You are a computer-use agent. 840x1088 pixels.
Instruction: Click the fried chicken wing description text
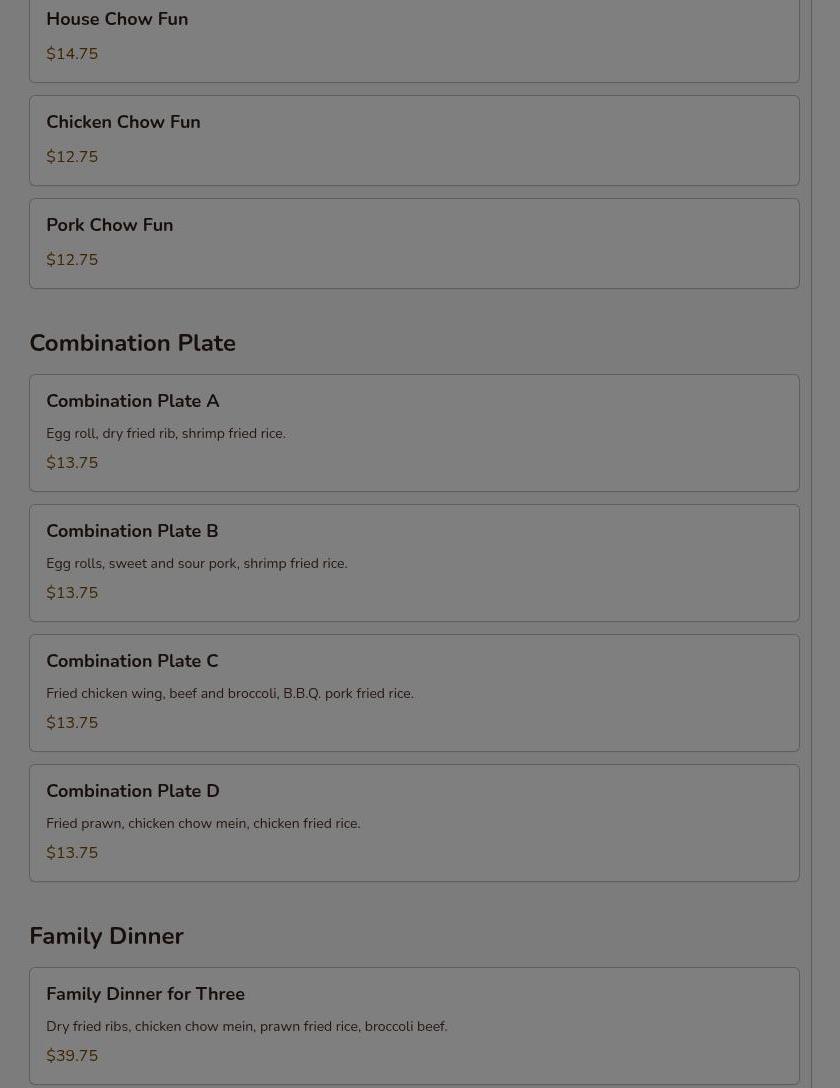(x=230, y=694)
